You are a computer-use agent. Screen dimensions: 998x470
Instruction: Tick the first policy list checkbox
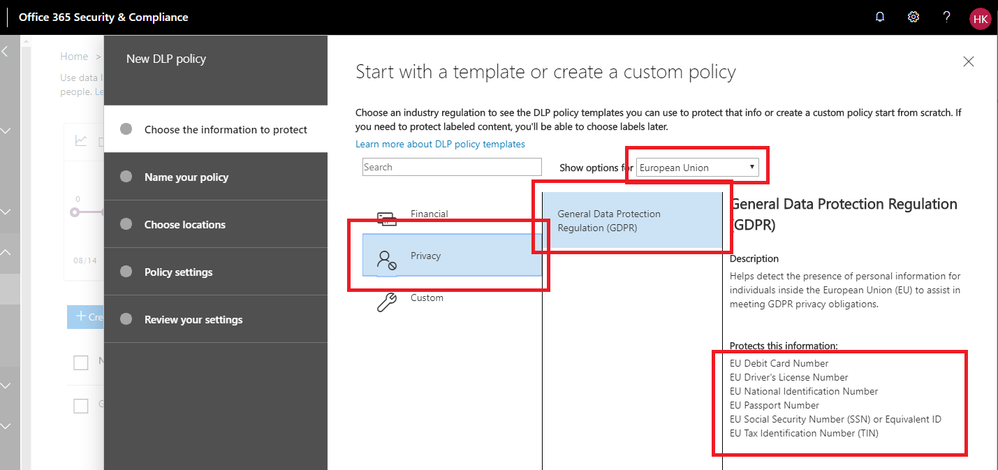81,363
